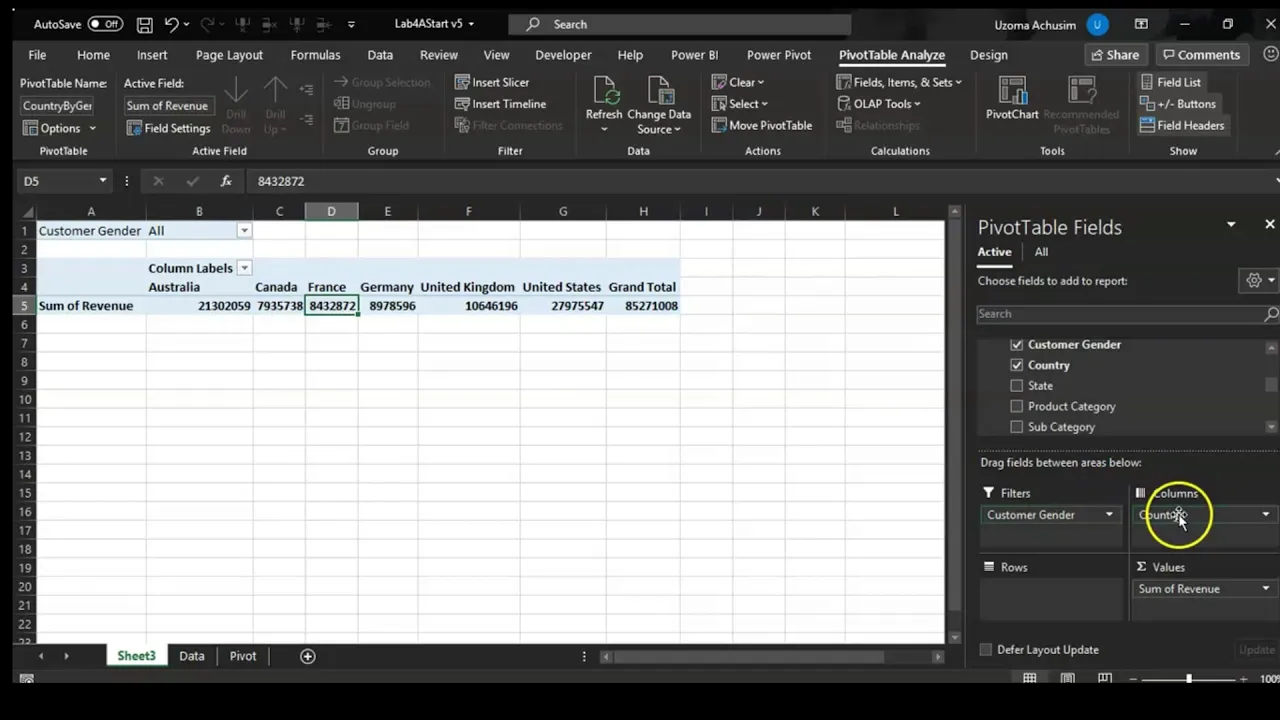
Task: Enable Defer Layout Update
Action: point(986,650)
